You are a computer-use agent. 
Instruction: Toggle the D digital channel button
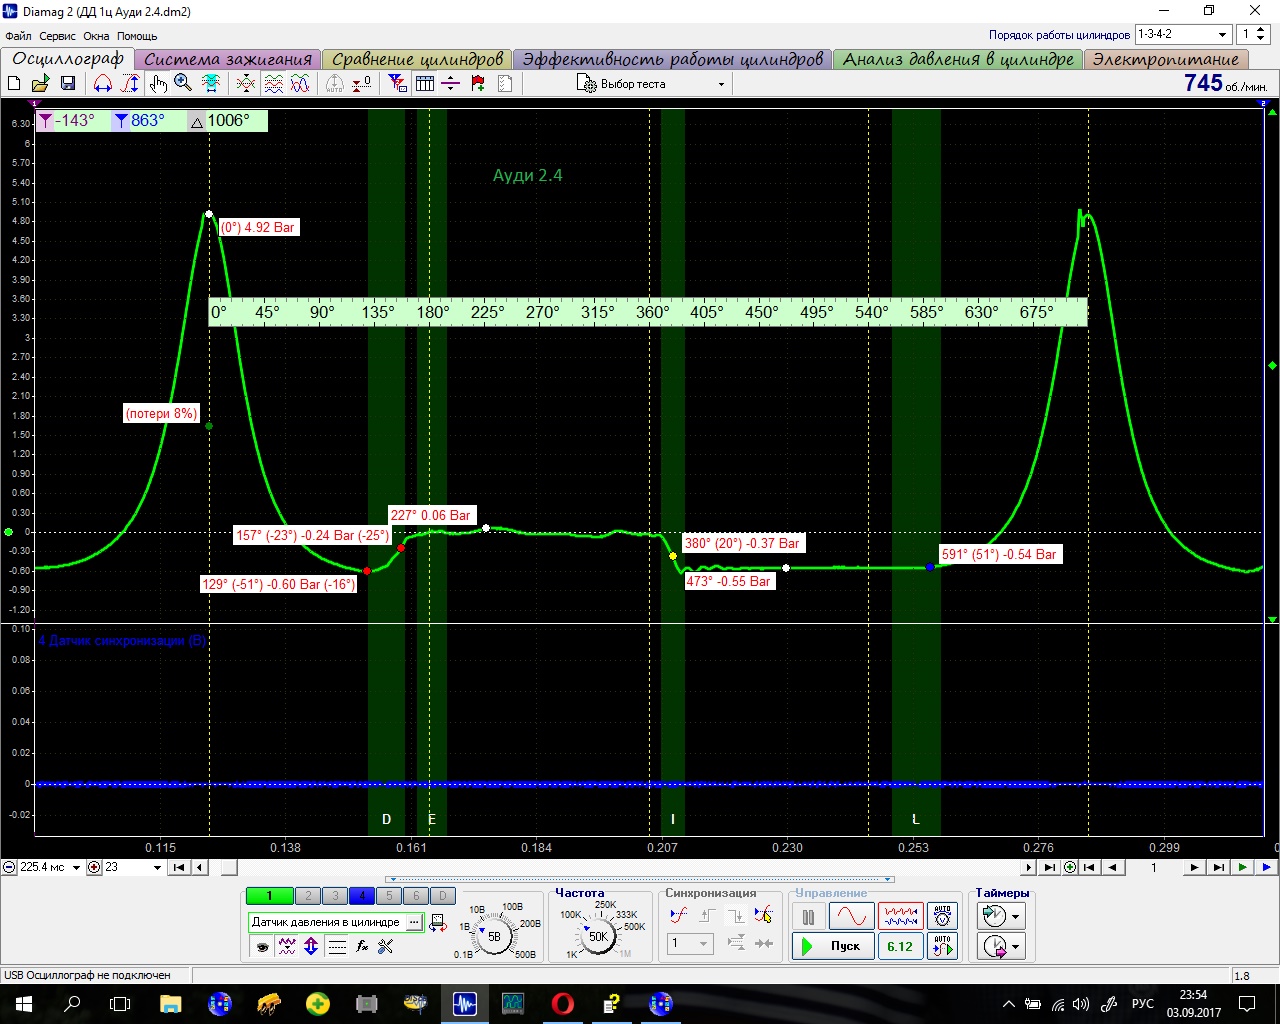tap(443, 896)
